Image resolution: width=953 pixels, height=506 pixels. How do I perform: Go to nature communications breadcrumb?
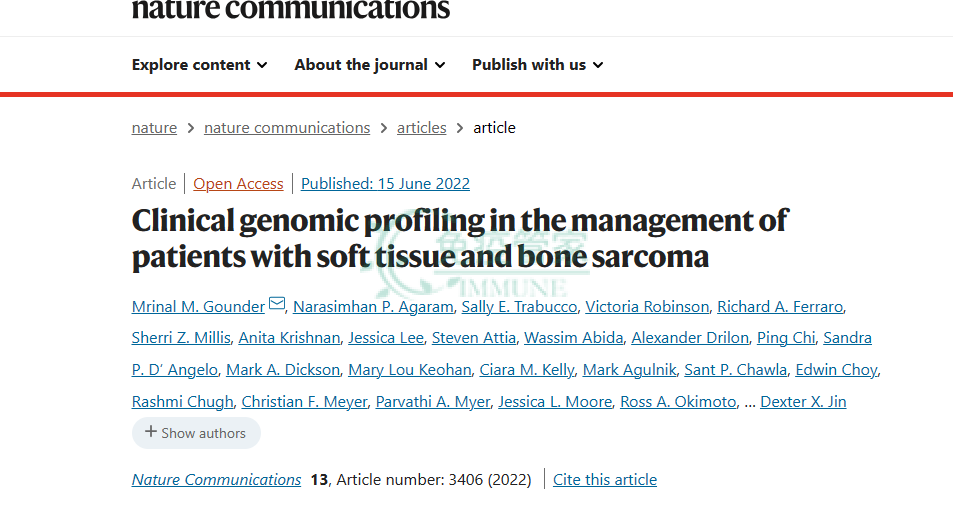[287, 128]
